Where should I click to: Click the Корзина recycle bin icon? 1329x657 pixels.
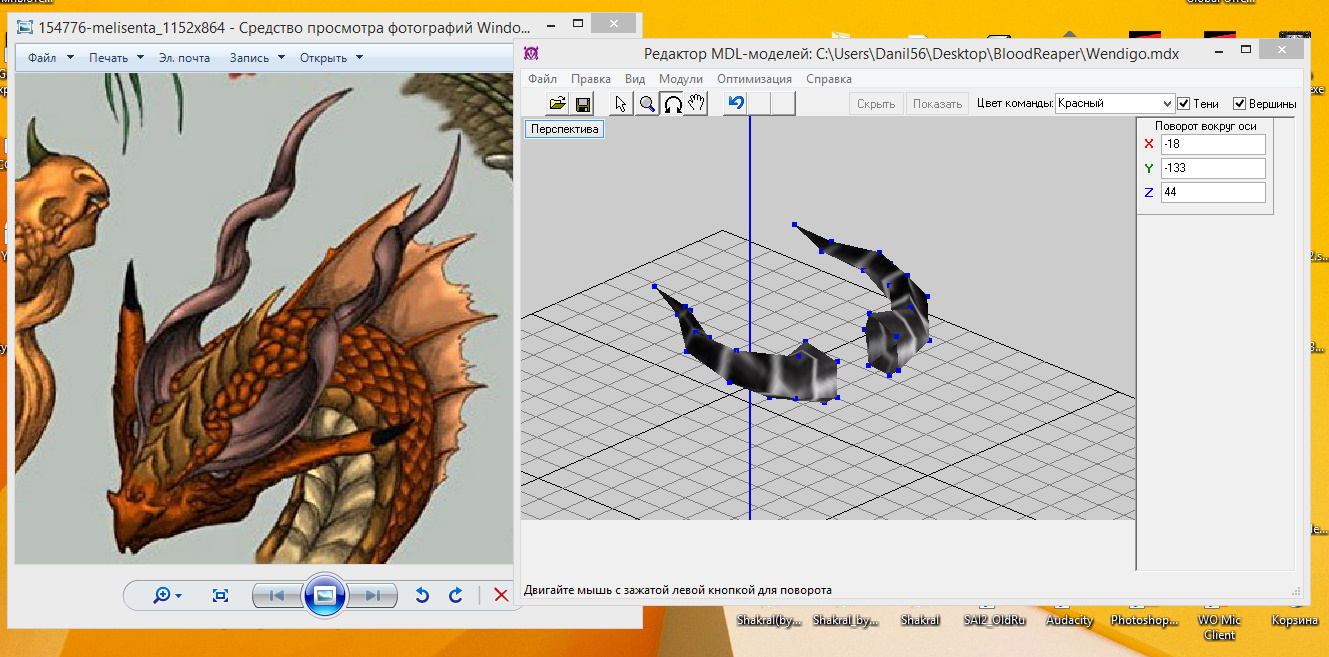(x=1295, y=620)
